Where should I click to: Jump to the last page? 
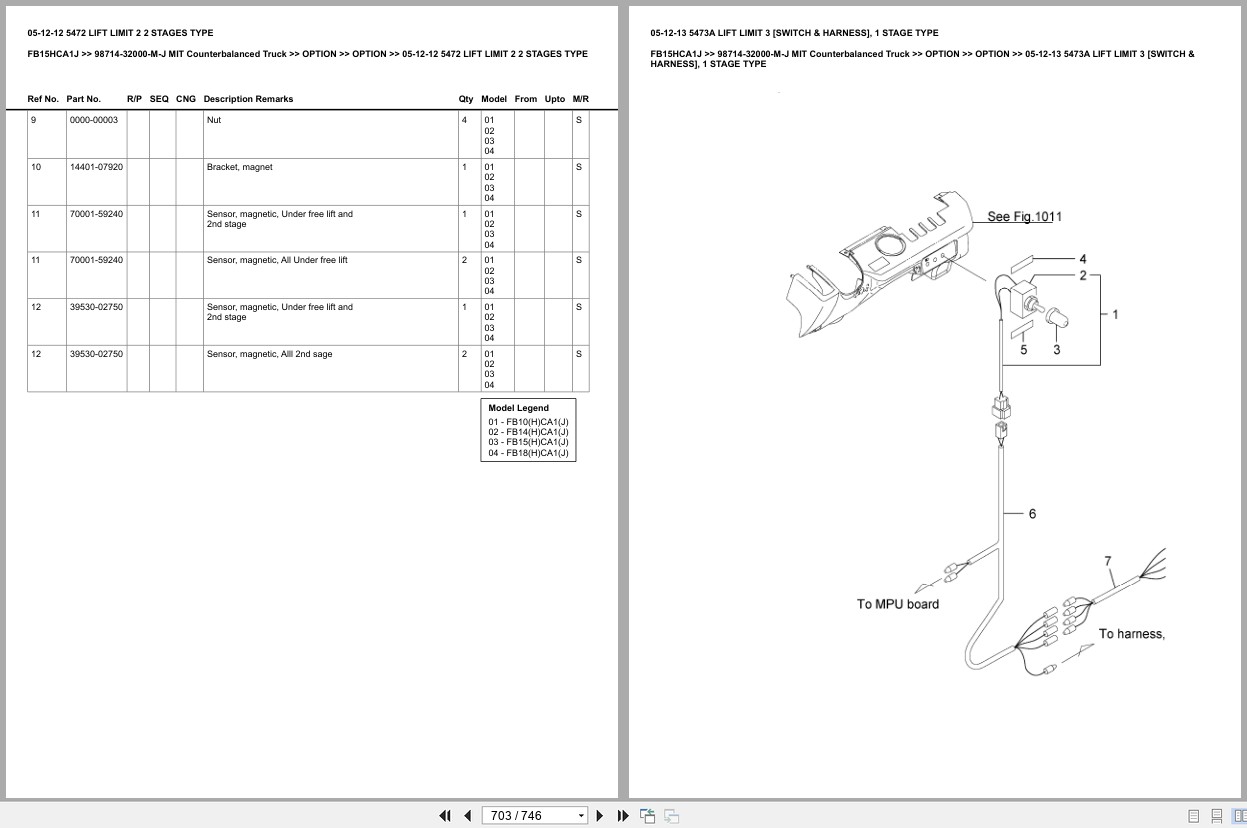(623, 816)
